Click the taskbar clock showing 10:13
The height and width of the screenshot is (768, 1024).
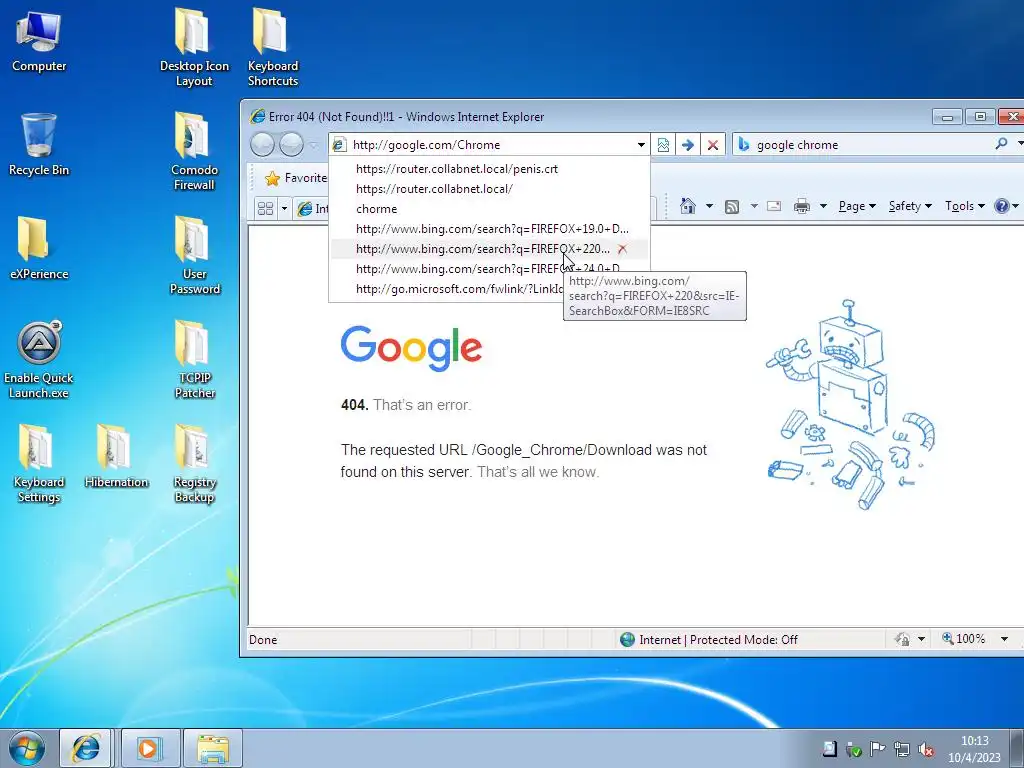coord(974,749)
